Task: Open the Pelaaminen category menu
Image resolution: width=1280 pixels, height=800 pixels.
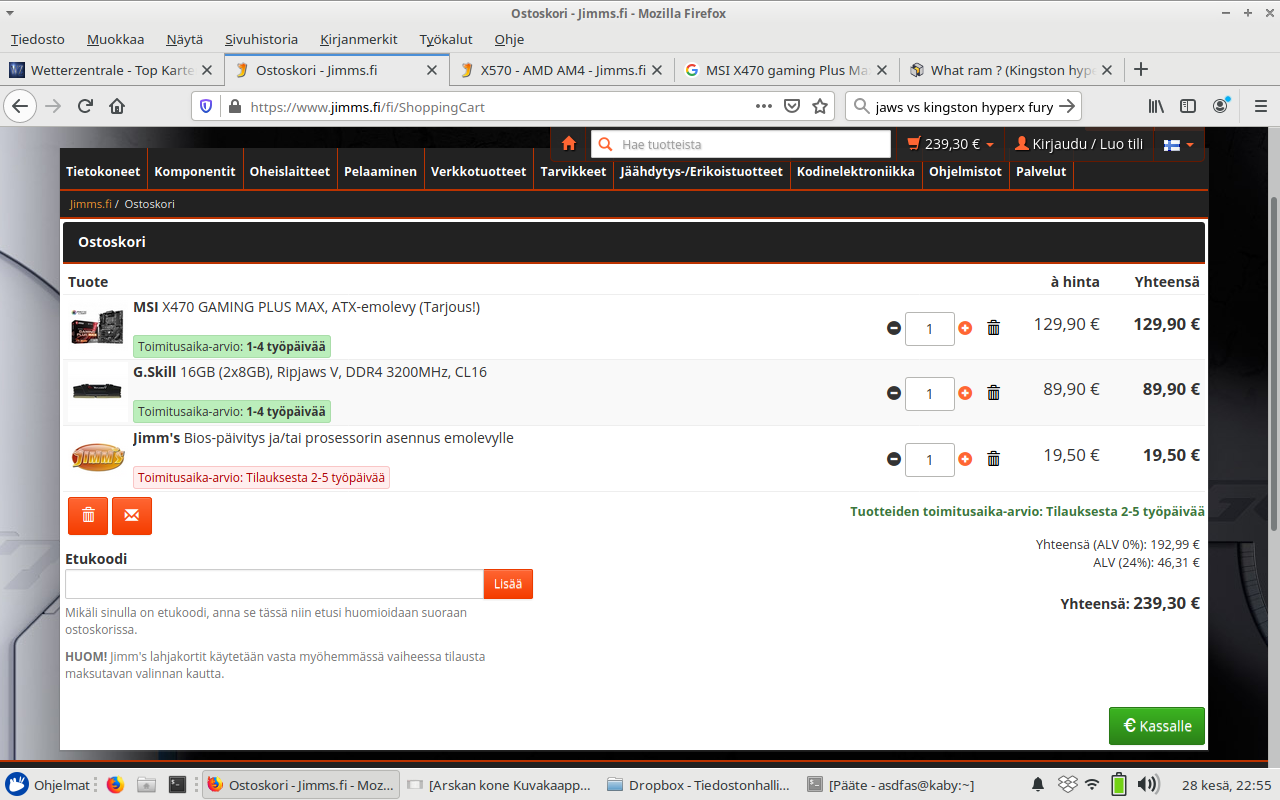Action: click(x=380, y=171)
